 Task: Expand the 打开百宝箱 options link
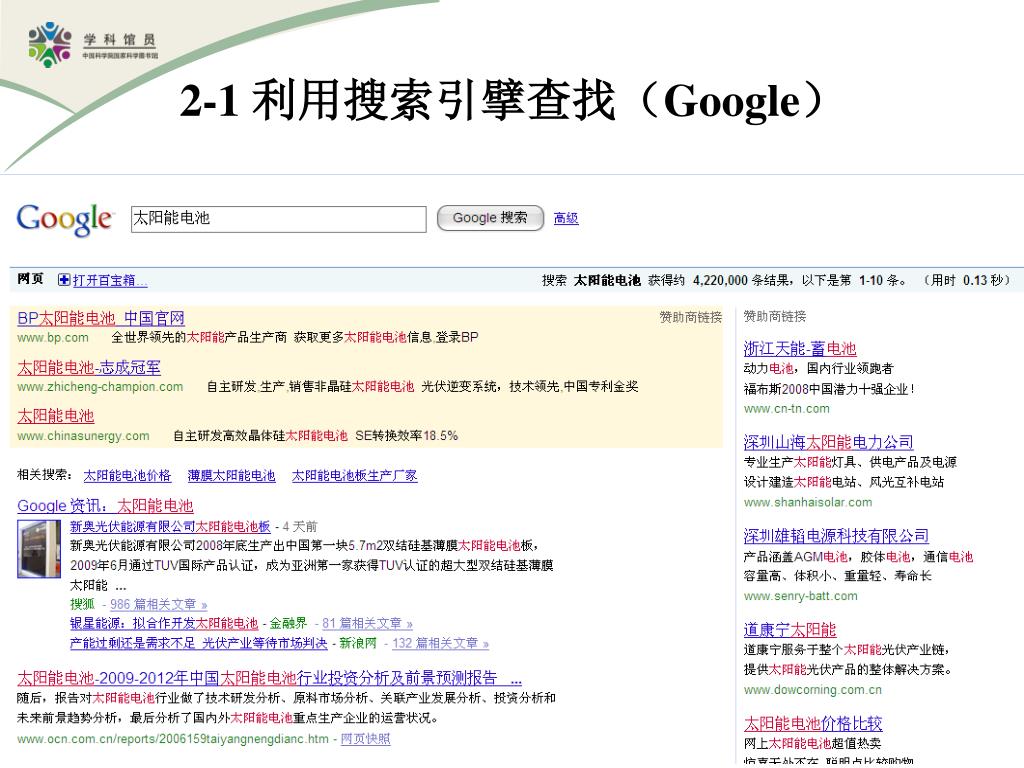pyautogui.click(x=110, y=281)
